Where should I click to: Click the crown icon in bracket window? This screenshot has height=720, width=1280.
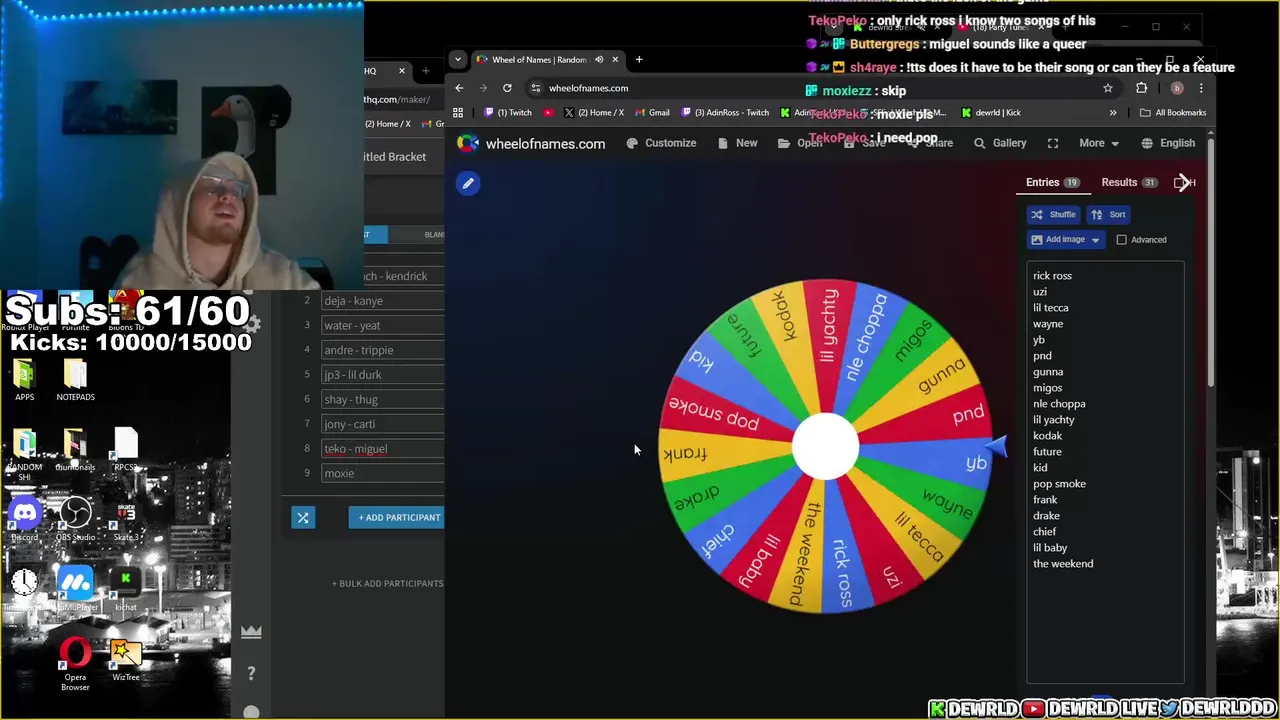click(251, 632)
